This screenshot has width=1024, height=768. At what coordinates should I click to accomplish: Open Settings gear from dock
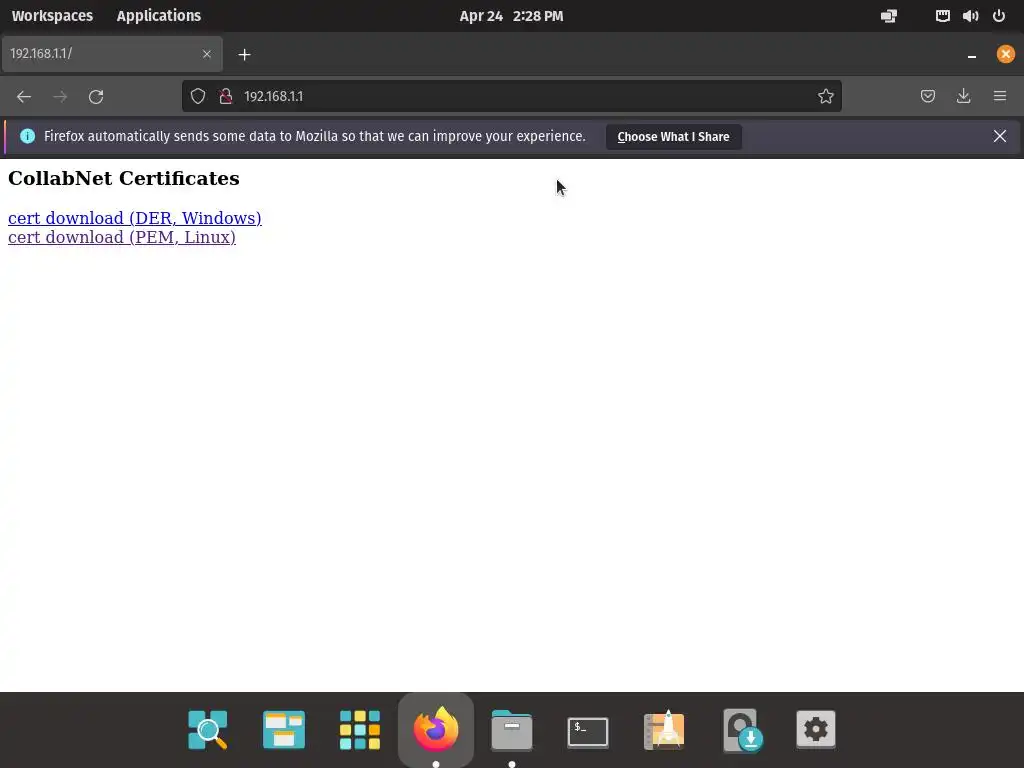click(x=816, y=729)
